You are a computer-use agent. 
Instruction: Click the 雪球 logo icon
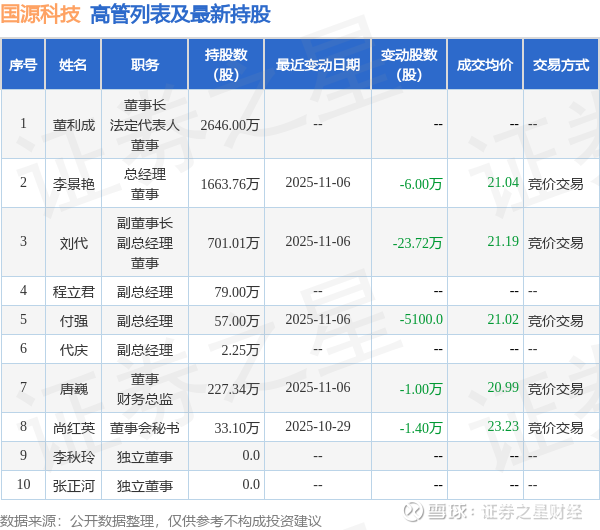coord(413,512)
